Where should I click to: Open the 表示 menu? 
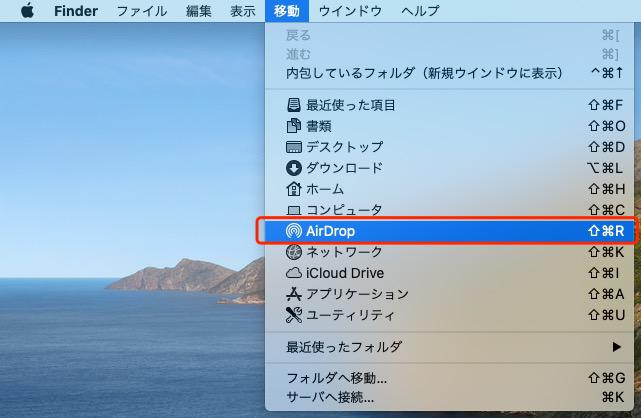[243, 11]
